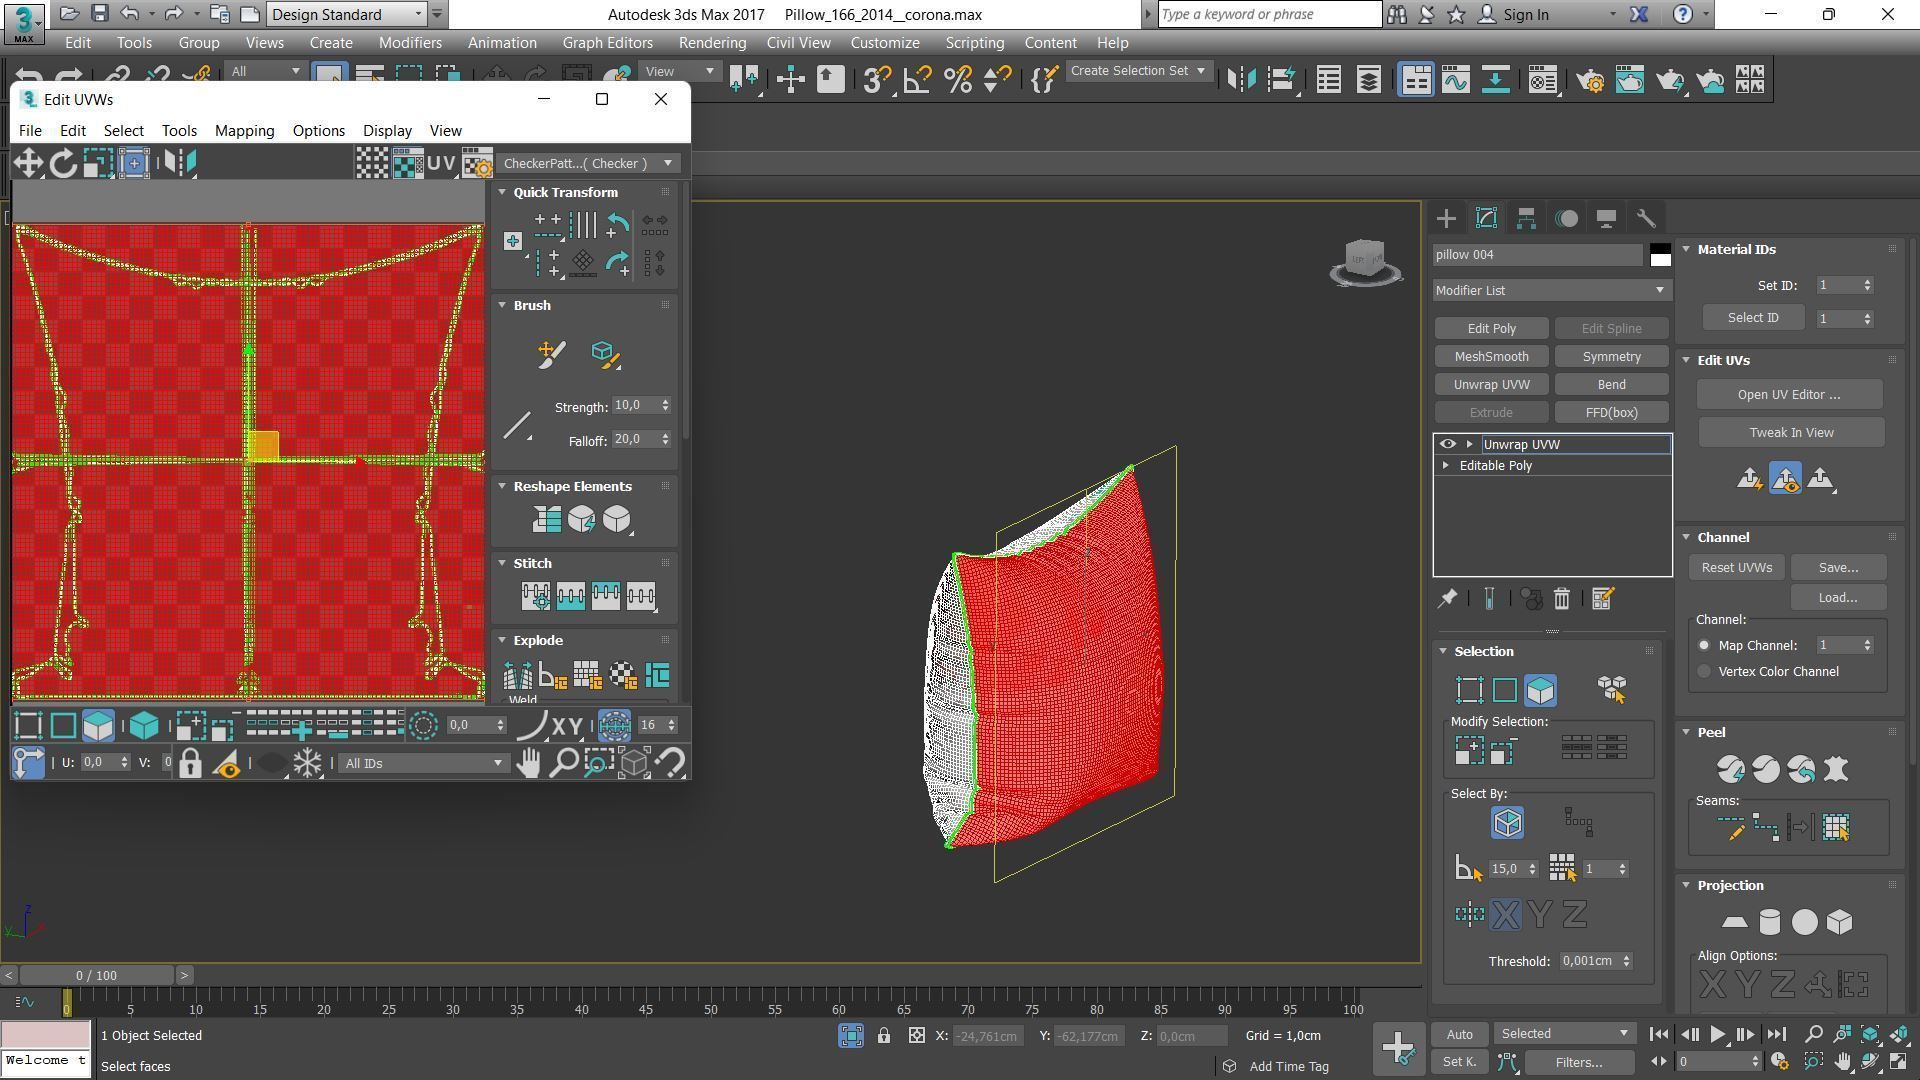This screenshot has width=1920, height=1080.
Task: Click the Open UV Editor button
Action: (x=1788, y=395)
